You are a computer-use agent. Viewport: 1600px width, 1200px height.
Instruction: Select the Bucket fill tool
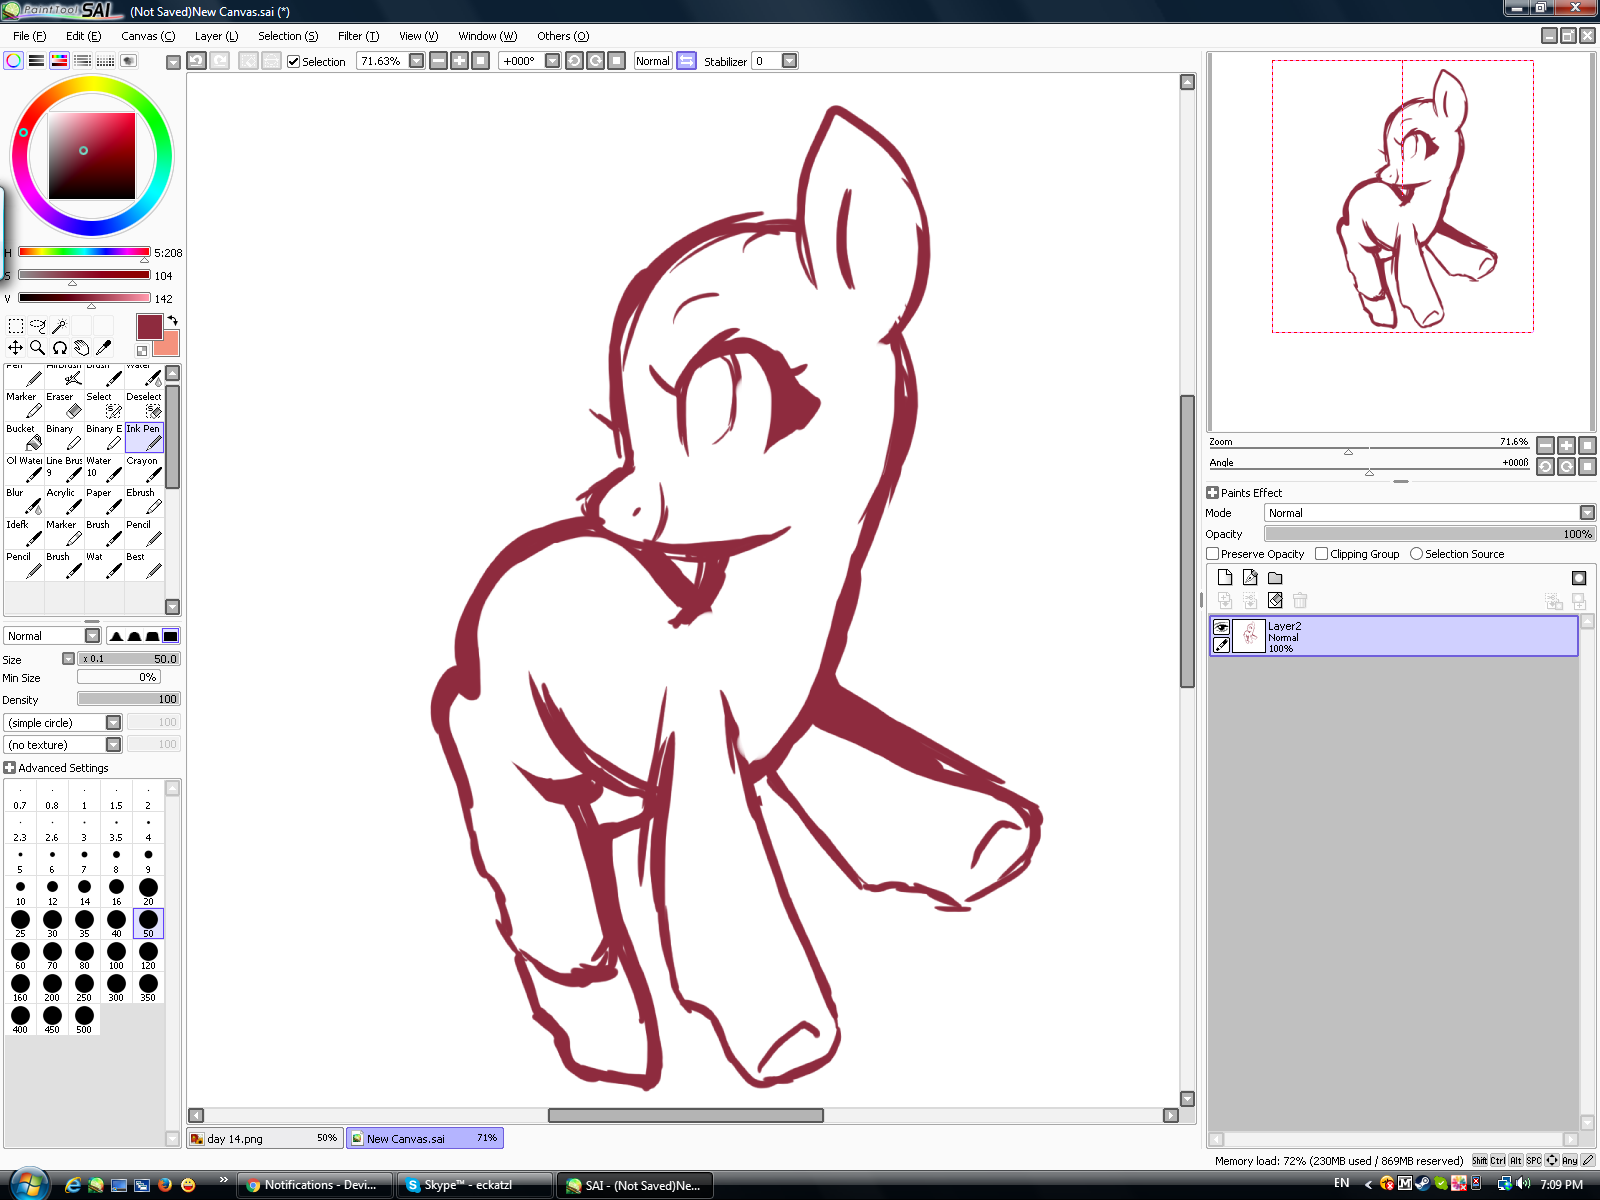pos(25,437)
